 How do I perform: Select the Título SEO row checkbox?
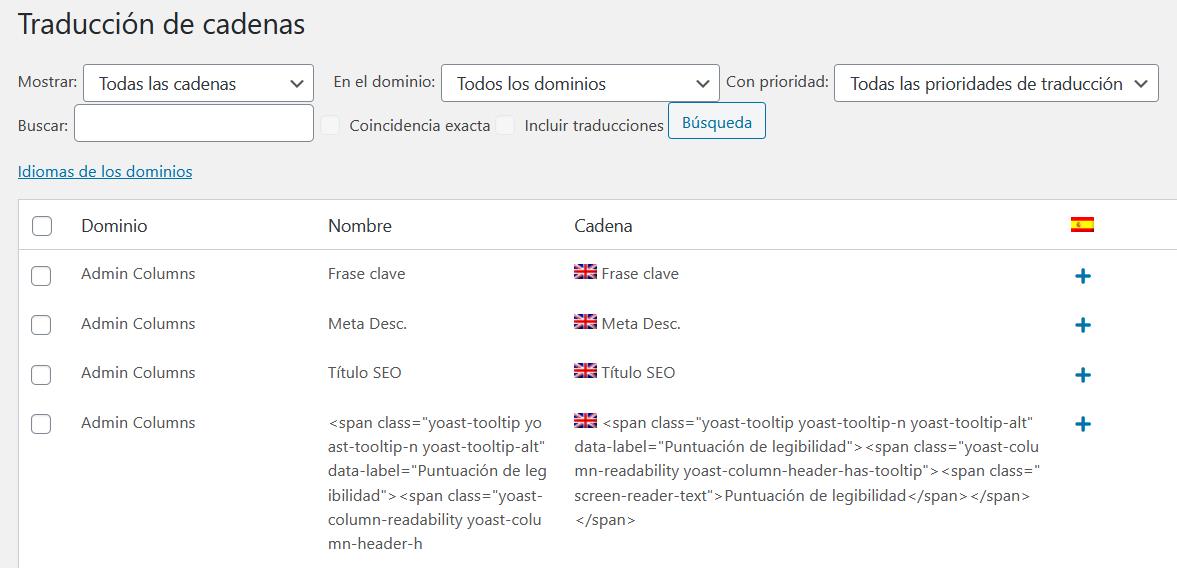41,374
